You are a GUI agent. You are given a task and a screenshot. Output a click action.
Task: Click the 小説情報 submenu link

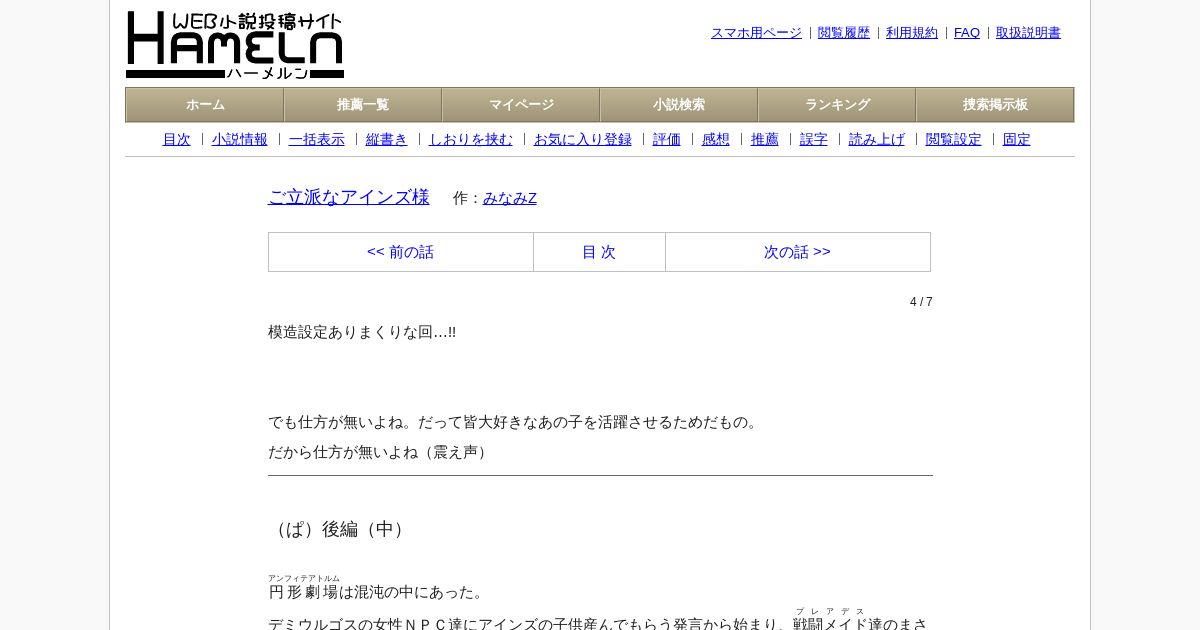point(240,140)
